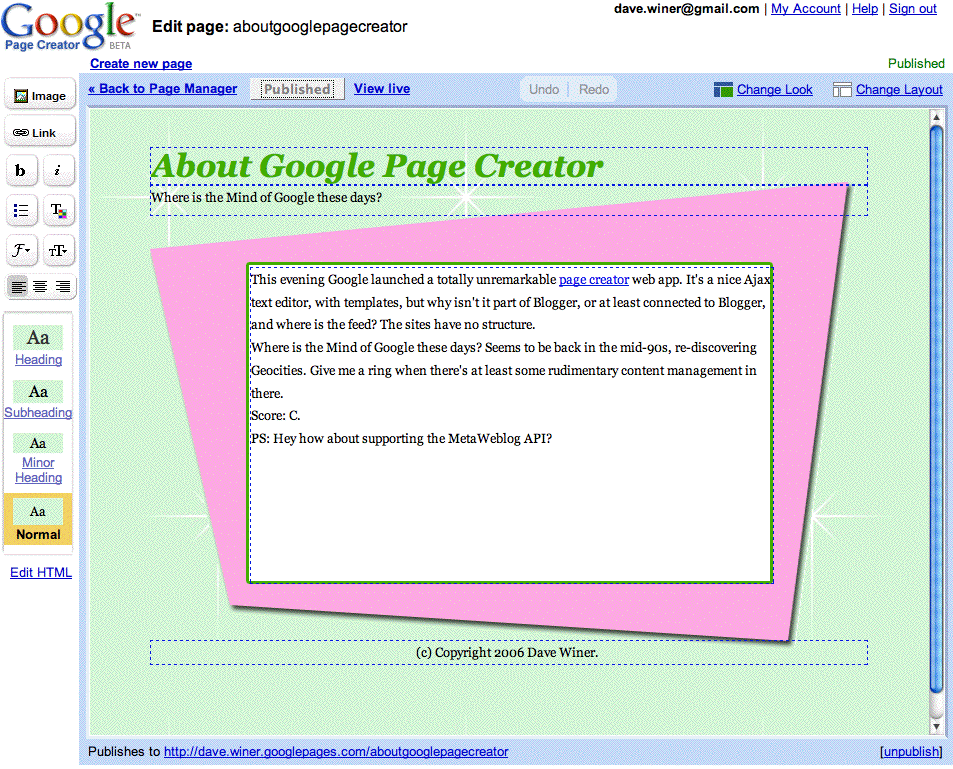This screenshot has width=953, height=769.
Task: Click the Undo button
Action: [x=544, y=89]
